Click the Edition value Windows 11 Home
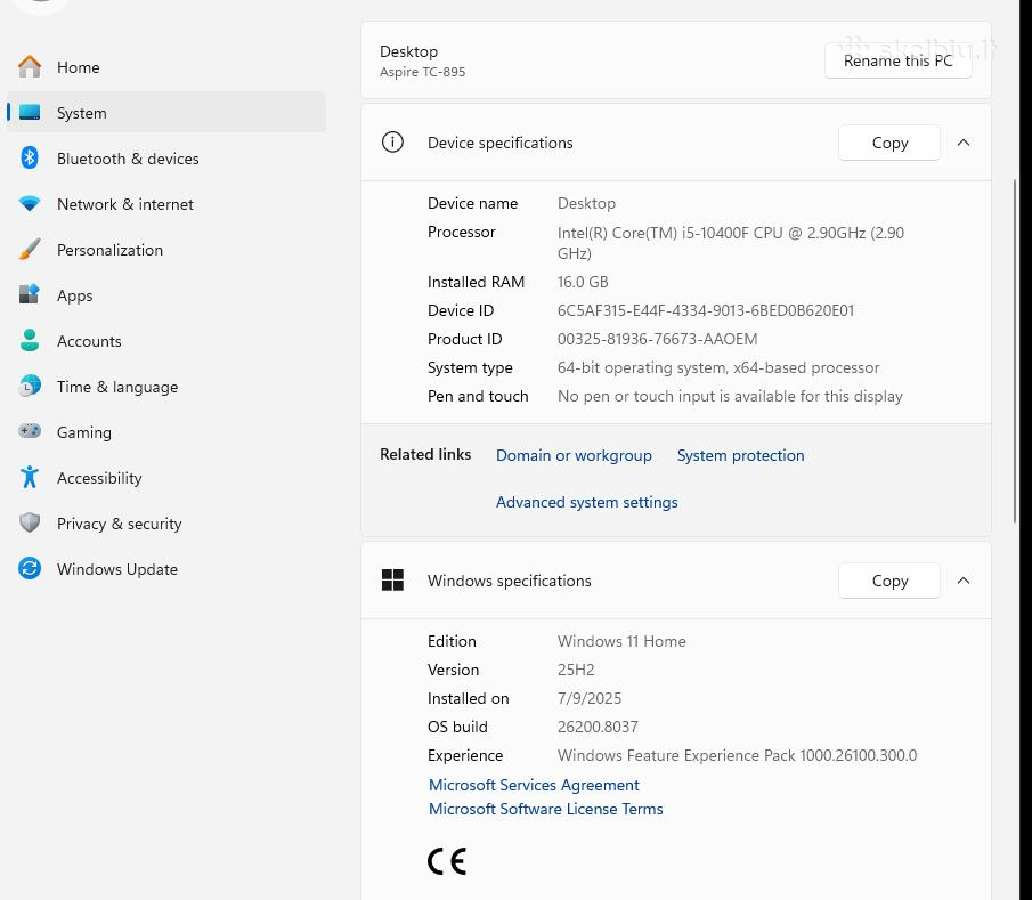This screenshot has width=1032, height=900. point(621,641)
